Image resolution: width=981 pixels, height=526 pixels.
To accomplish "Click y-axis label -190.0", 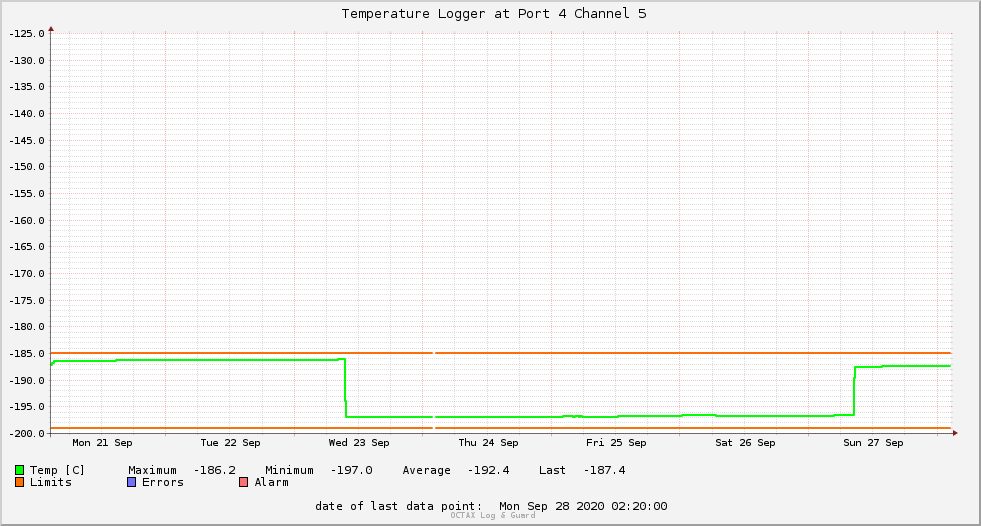I will click(27, 381).
